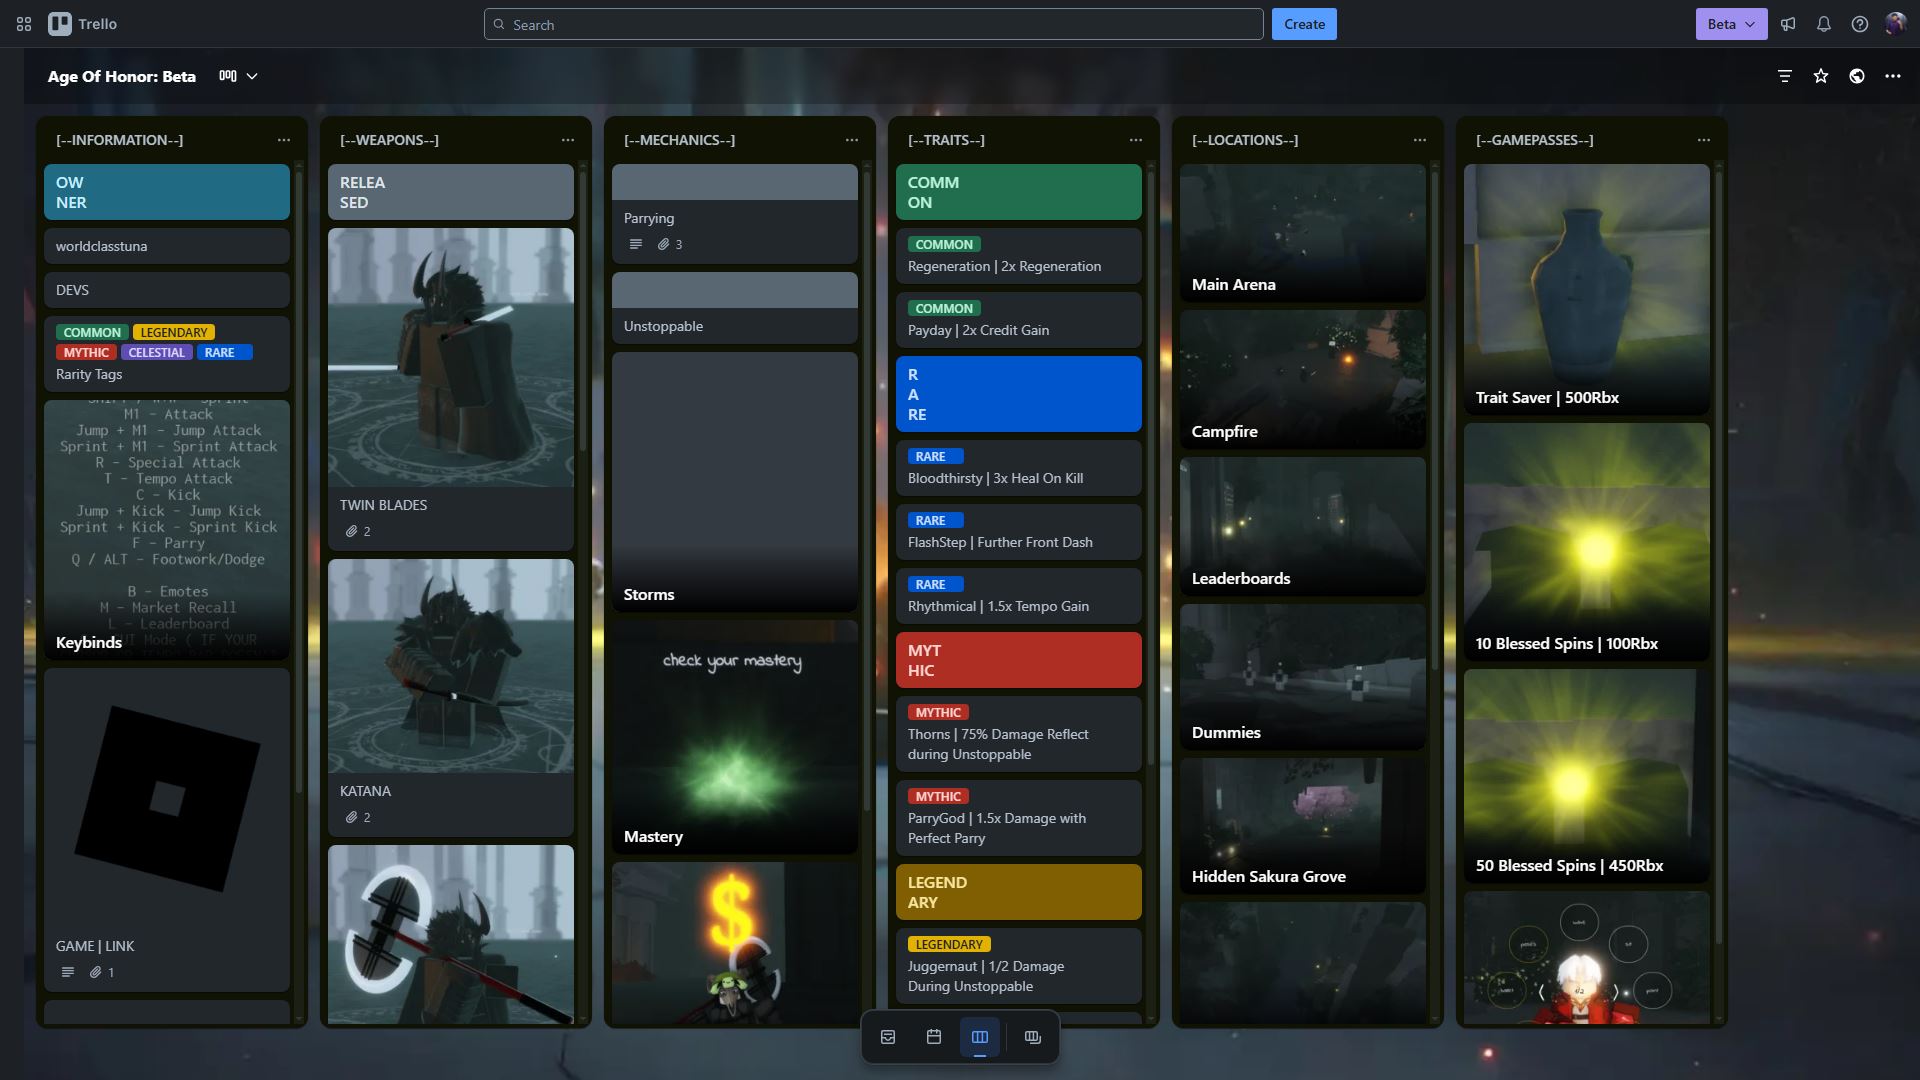This screenshot has height=1080, width=1920.
Task: Open GAMEPASSES list actions menu
Action: click(1704, 140)
